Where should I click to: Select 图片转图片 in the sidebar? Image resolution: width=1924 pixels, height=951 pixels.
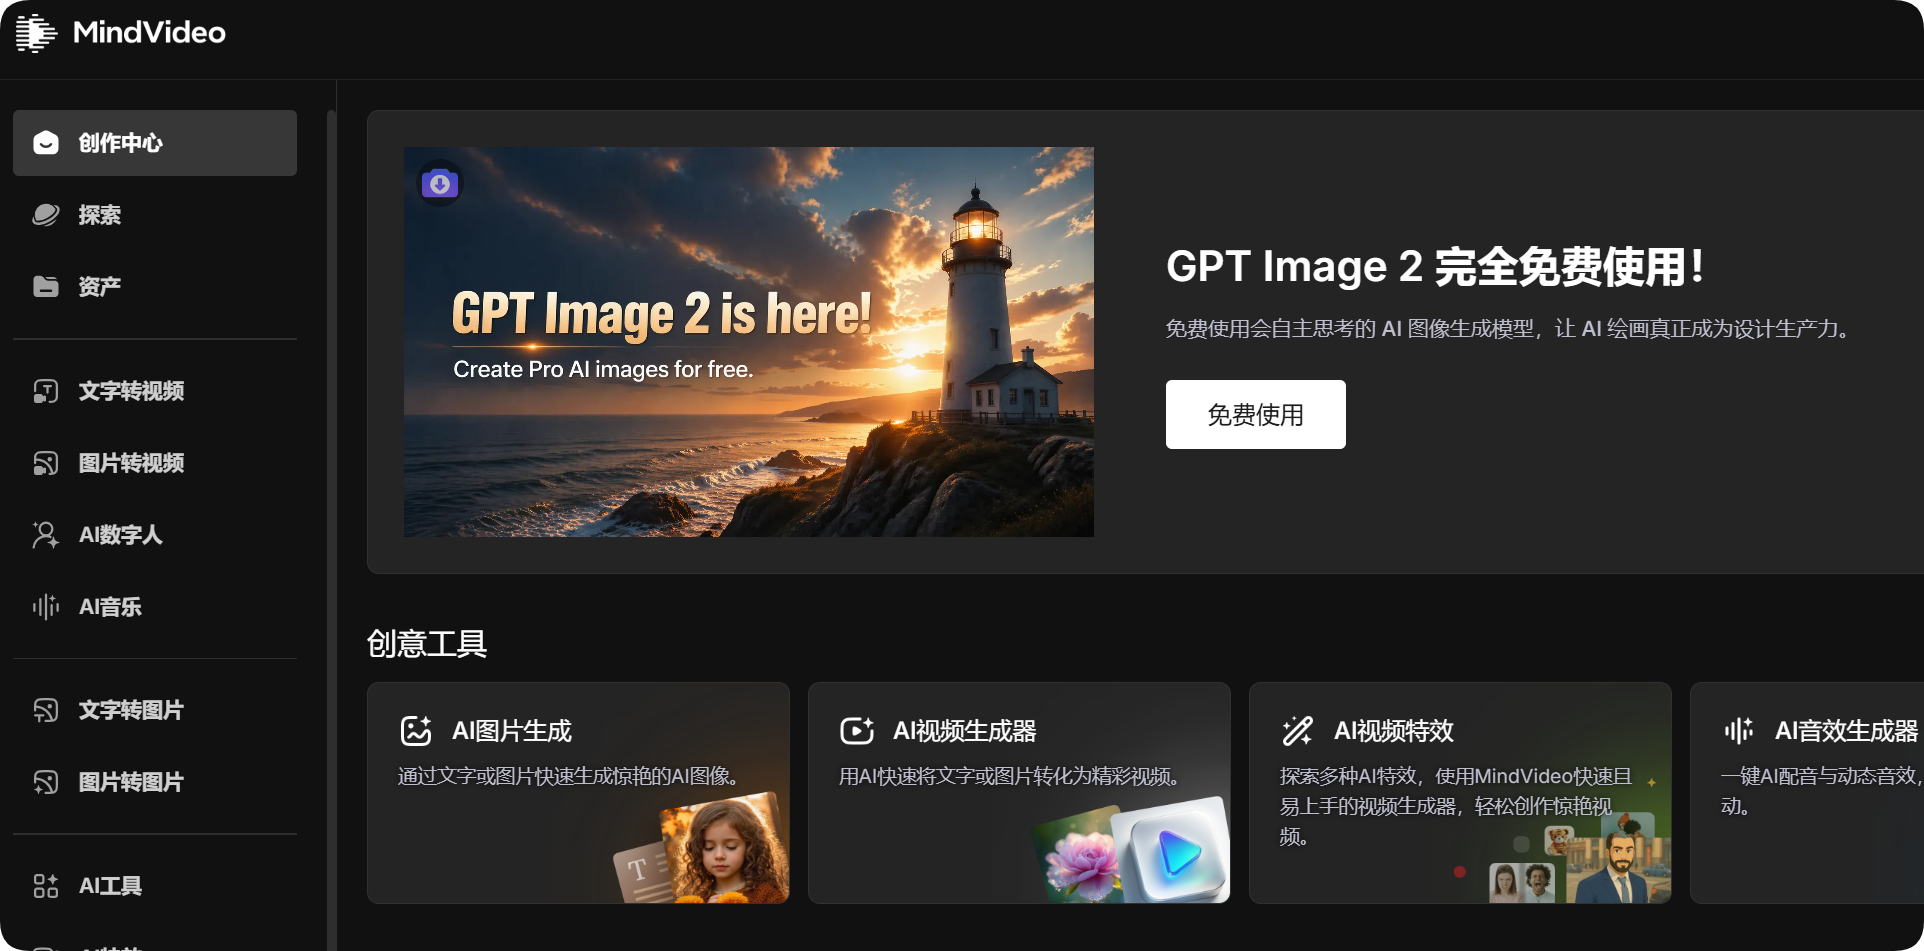pos(155,782)
